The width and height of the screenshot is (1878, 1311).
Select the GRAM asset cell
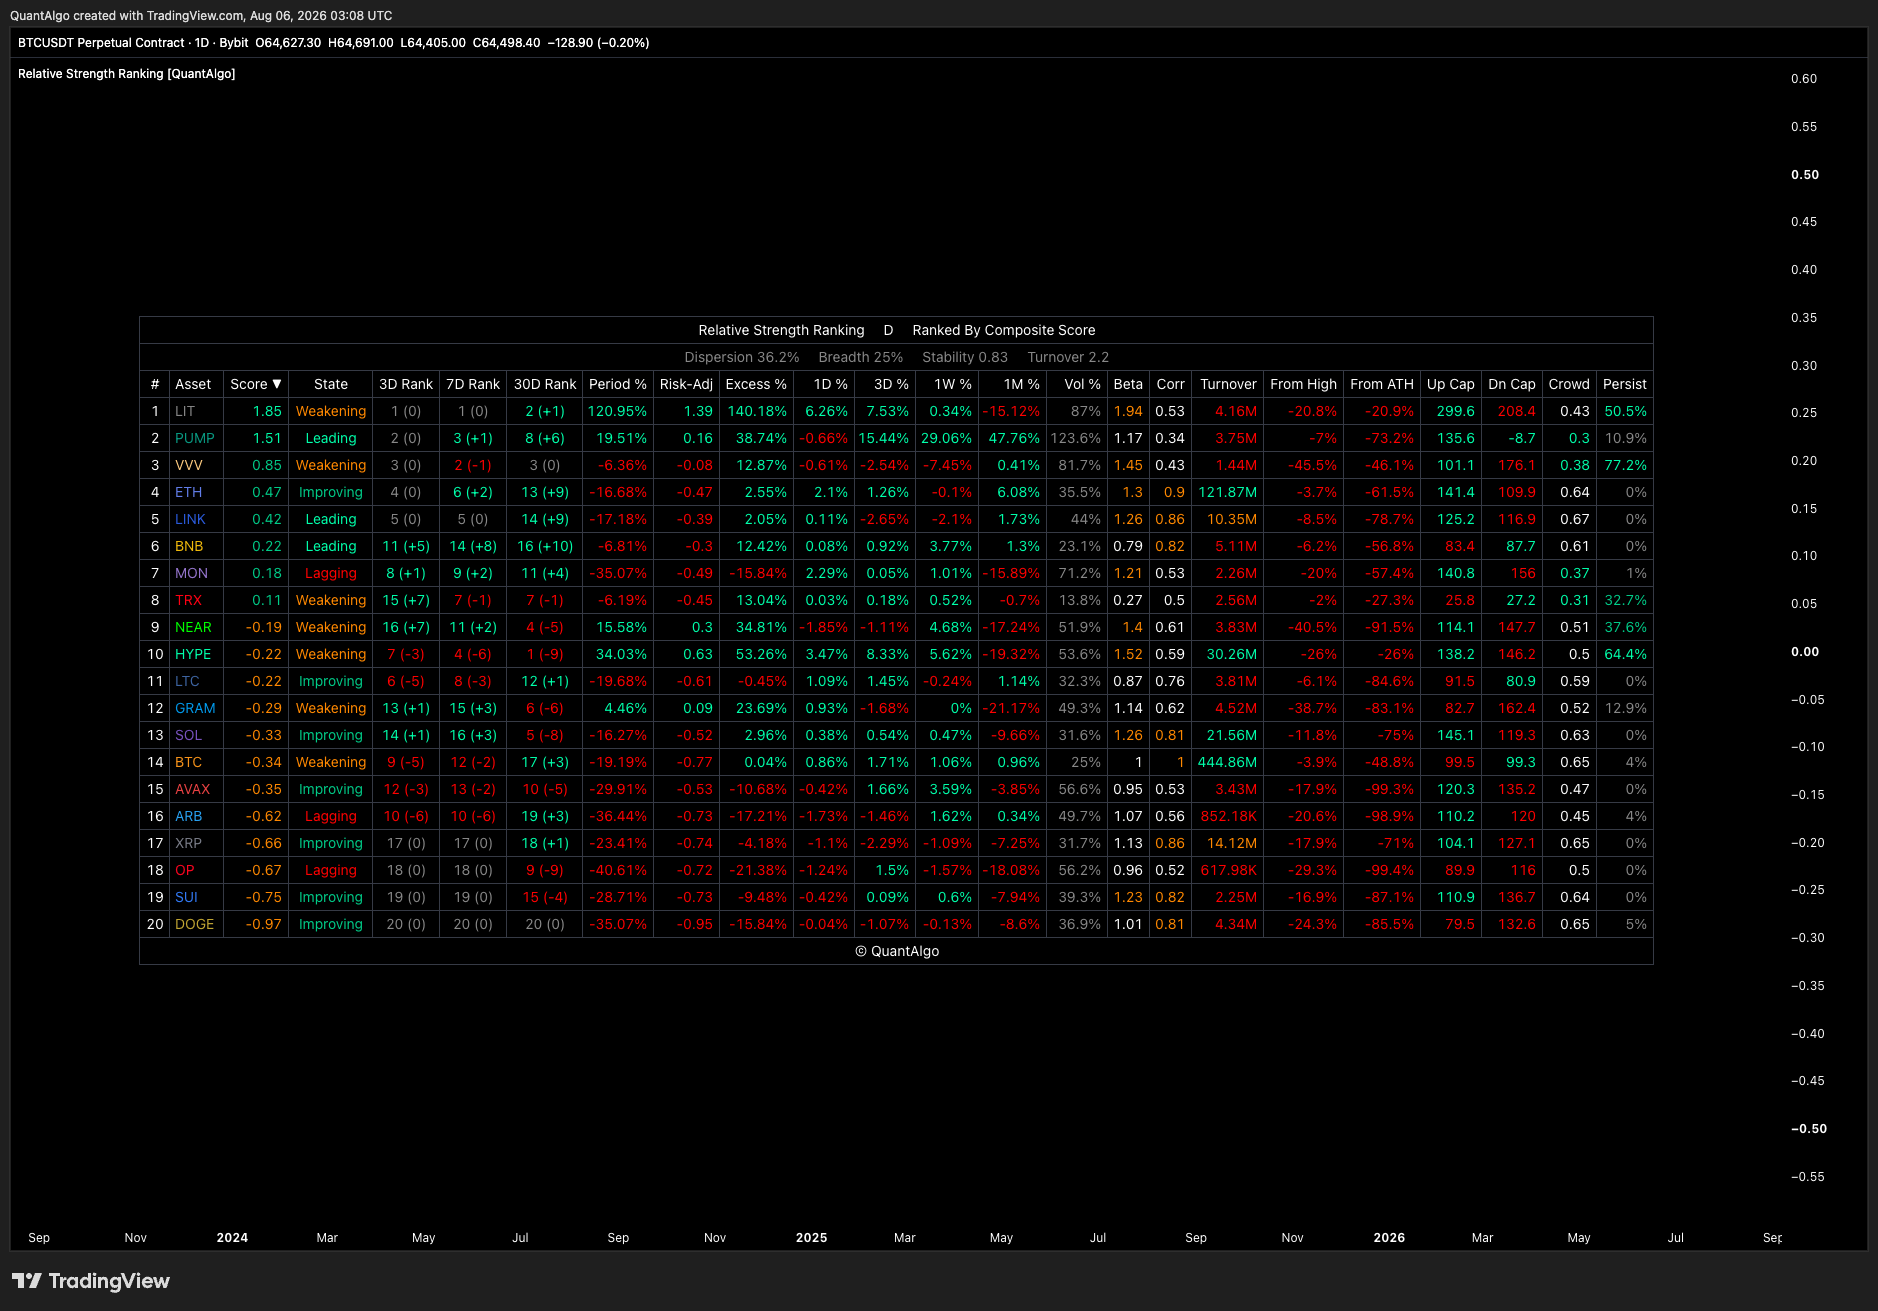point(195,708)
